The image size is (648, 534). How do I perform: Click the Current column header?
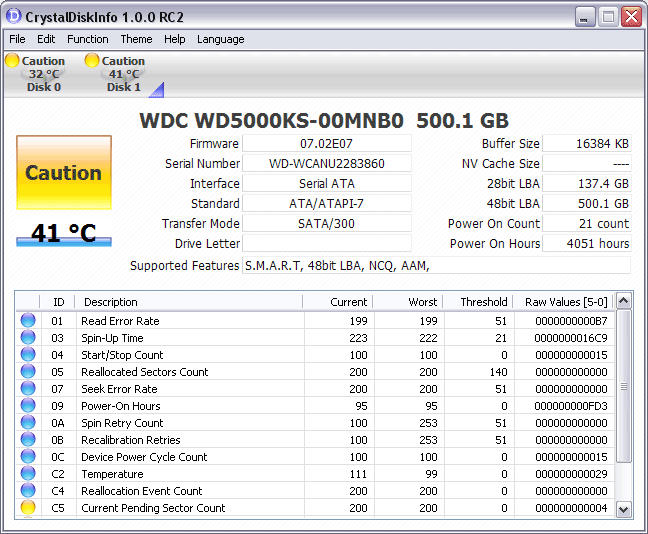(x=338, y=302)
